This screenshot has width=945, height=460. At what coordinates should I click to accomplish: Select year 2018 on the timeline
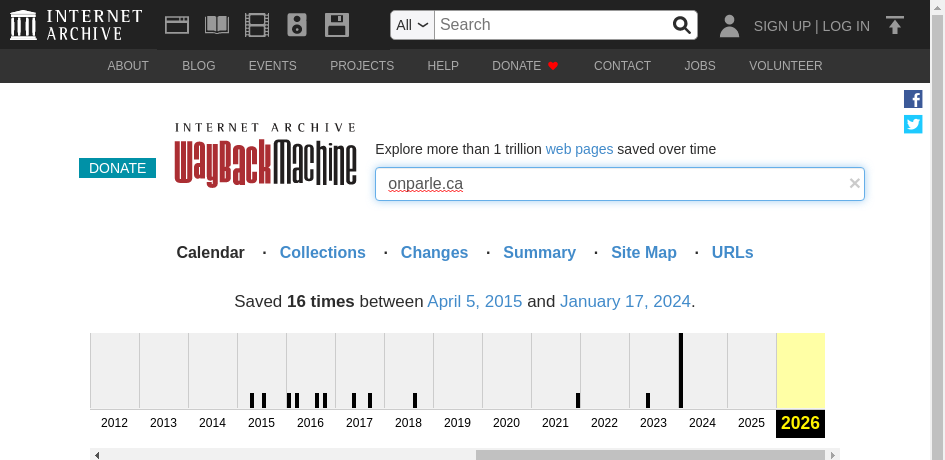[x=409, y=423]
